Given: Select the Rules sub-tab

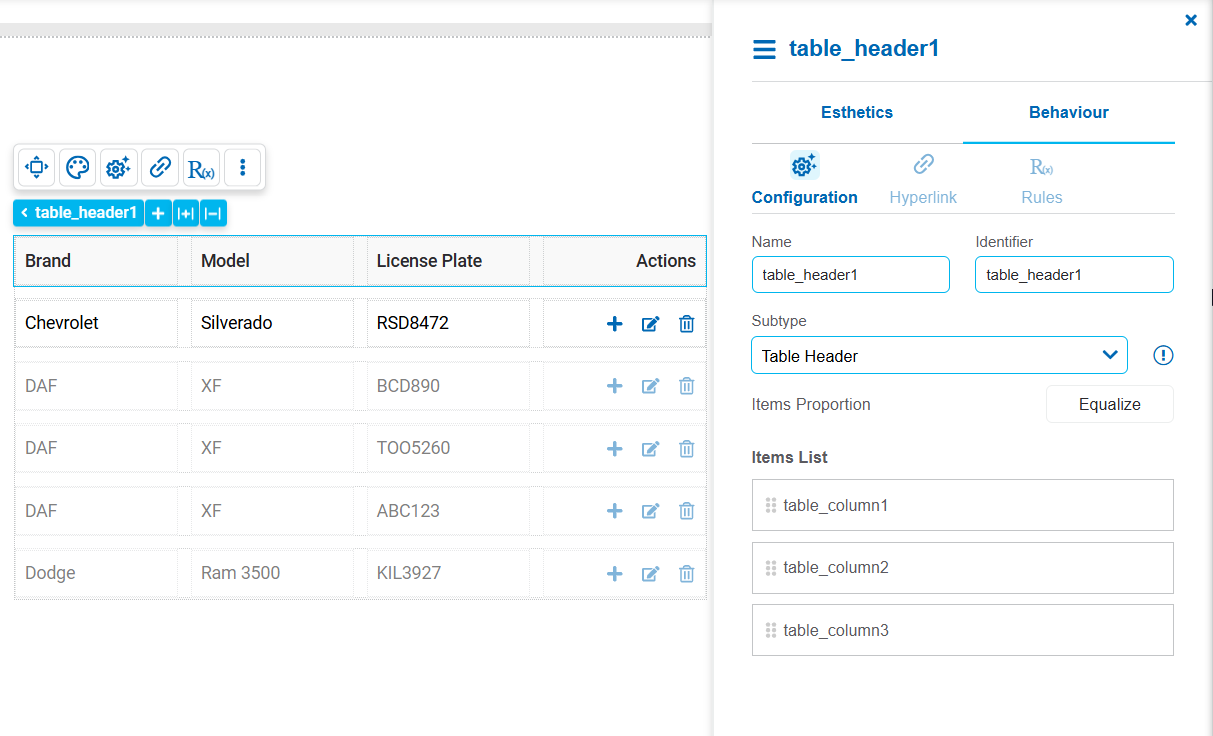Looking at the screenshot, I should click(1042, 180).
